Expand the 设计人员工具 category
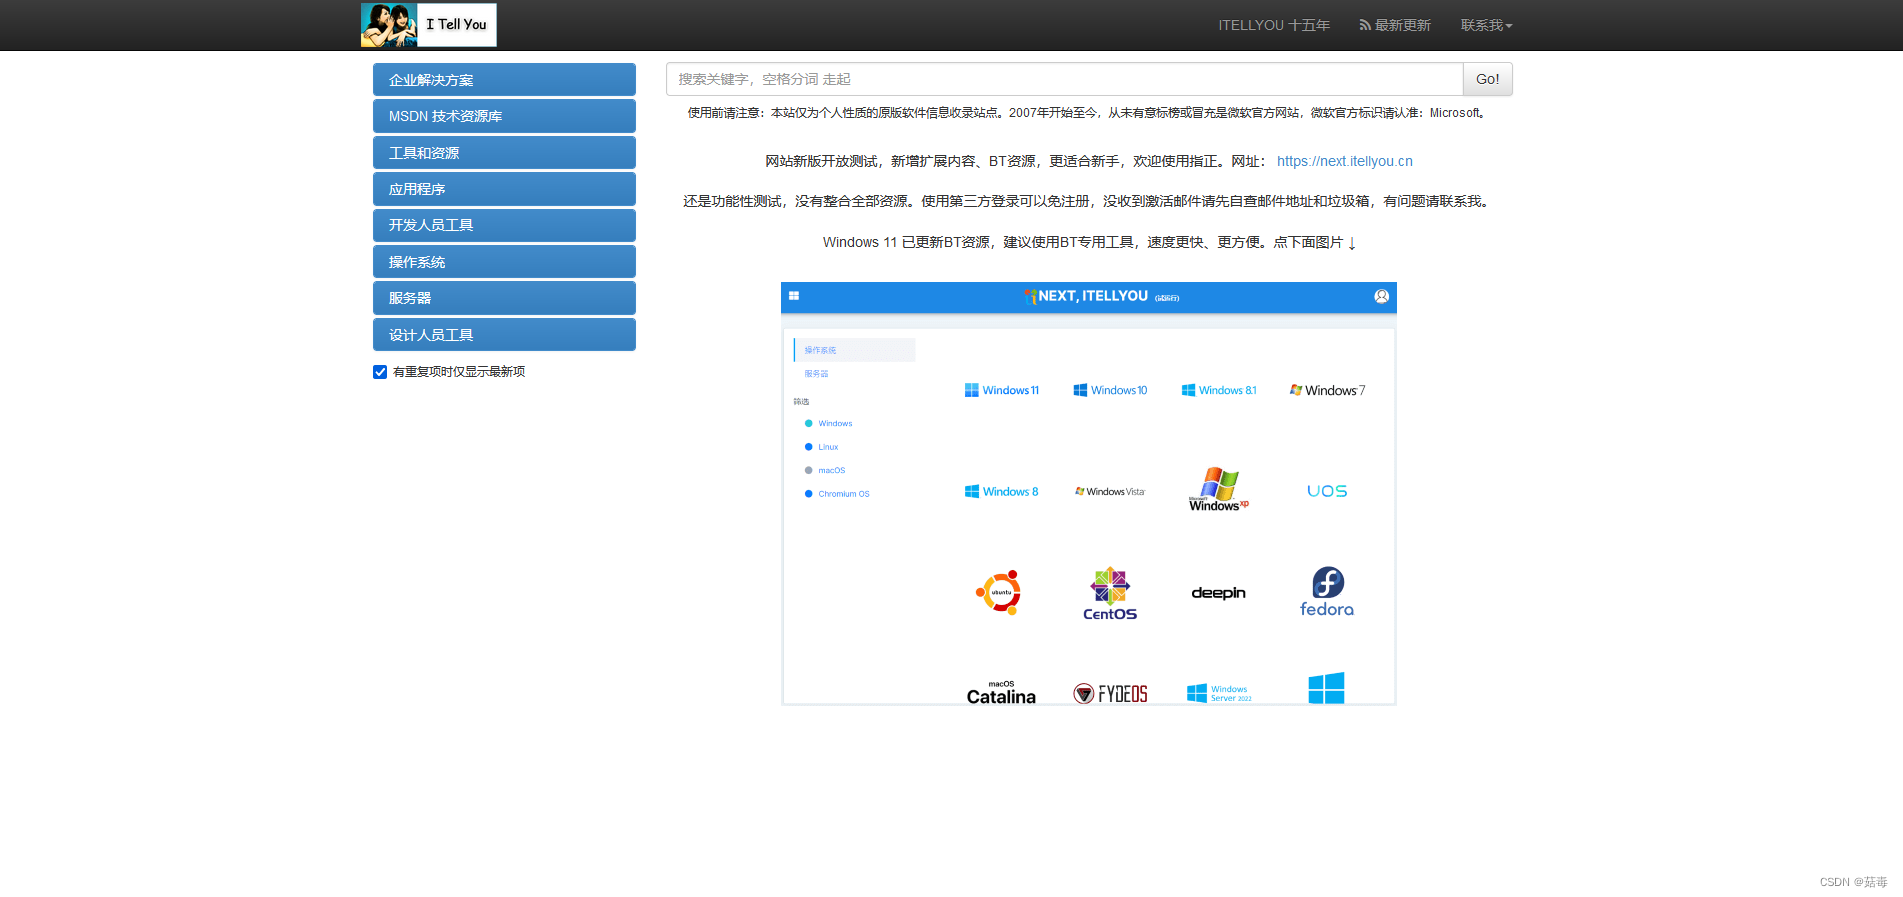 (x=504, y=335)
